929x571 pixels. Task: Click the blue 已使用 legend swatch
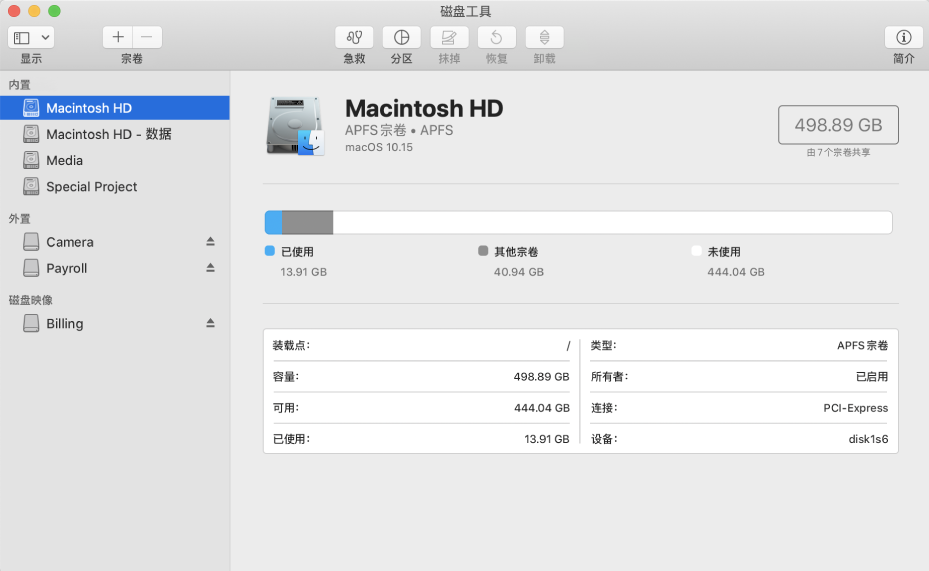coord(270,251)
